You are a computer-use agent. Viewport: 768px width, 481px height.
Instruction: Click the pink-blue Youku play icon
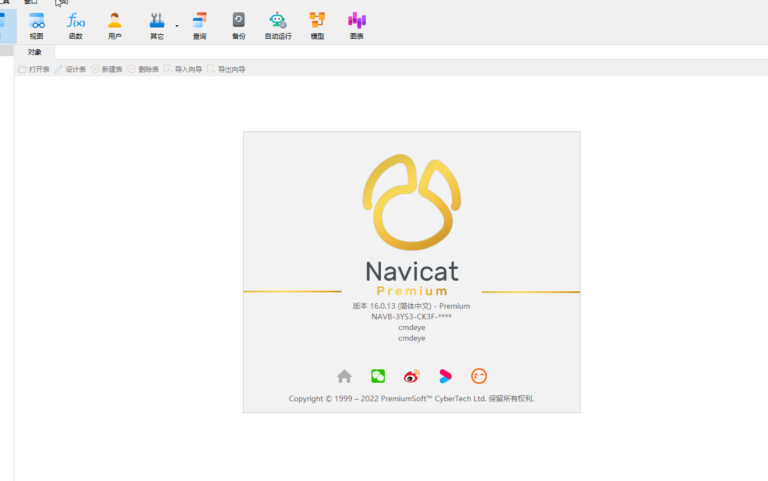click(x=445, y=376)
